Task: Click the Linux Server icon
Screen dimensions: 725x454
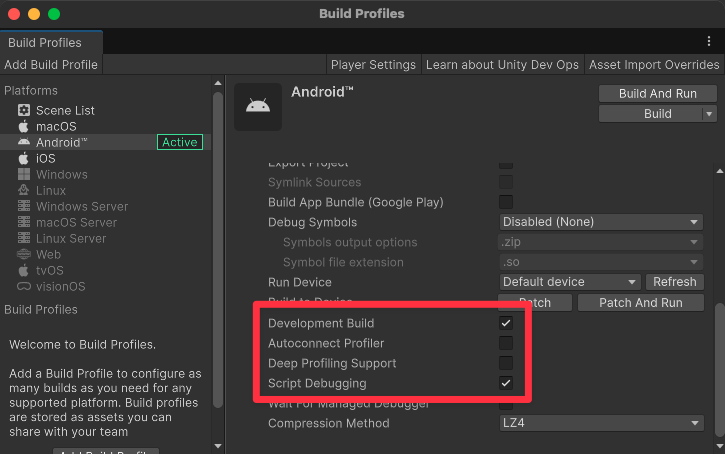Action: pyautogui.click(x=24, y=238)
